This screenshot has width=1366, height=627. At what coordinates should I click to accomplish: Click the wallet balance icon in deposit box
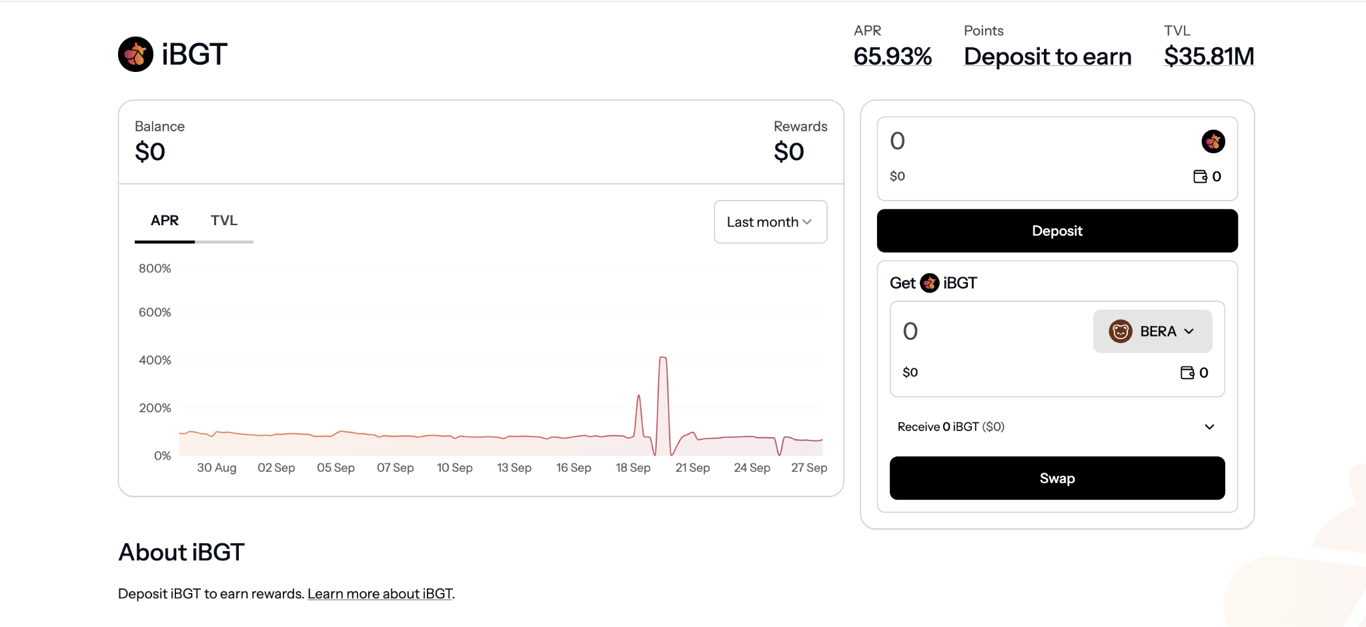tap(1200, 177)
